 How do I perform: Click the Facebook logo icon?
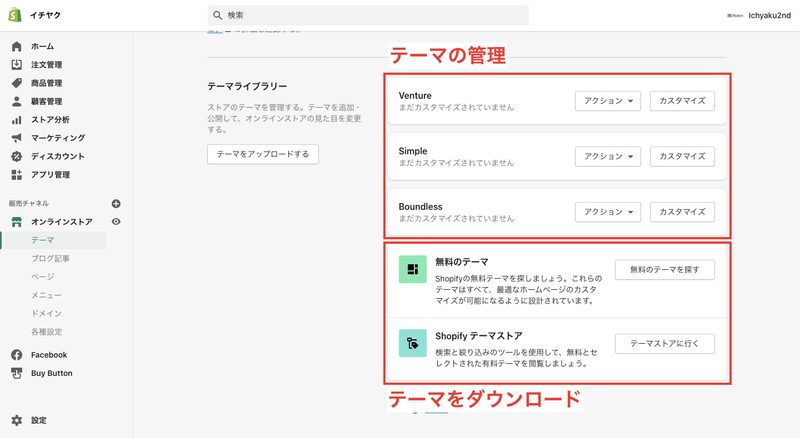tap(17, 355)
